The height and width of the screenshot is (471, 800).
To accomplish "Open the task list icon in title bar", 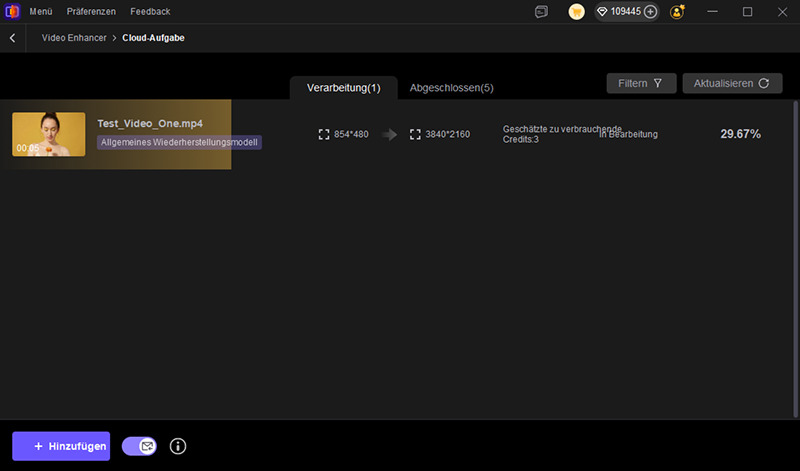I will [x=541, y=12].
